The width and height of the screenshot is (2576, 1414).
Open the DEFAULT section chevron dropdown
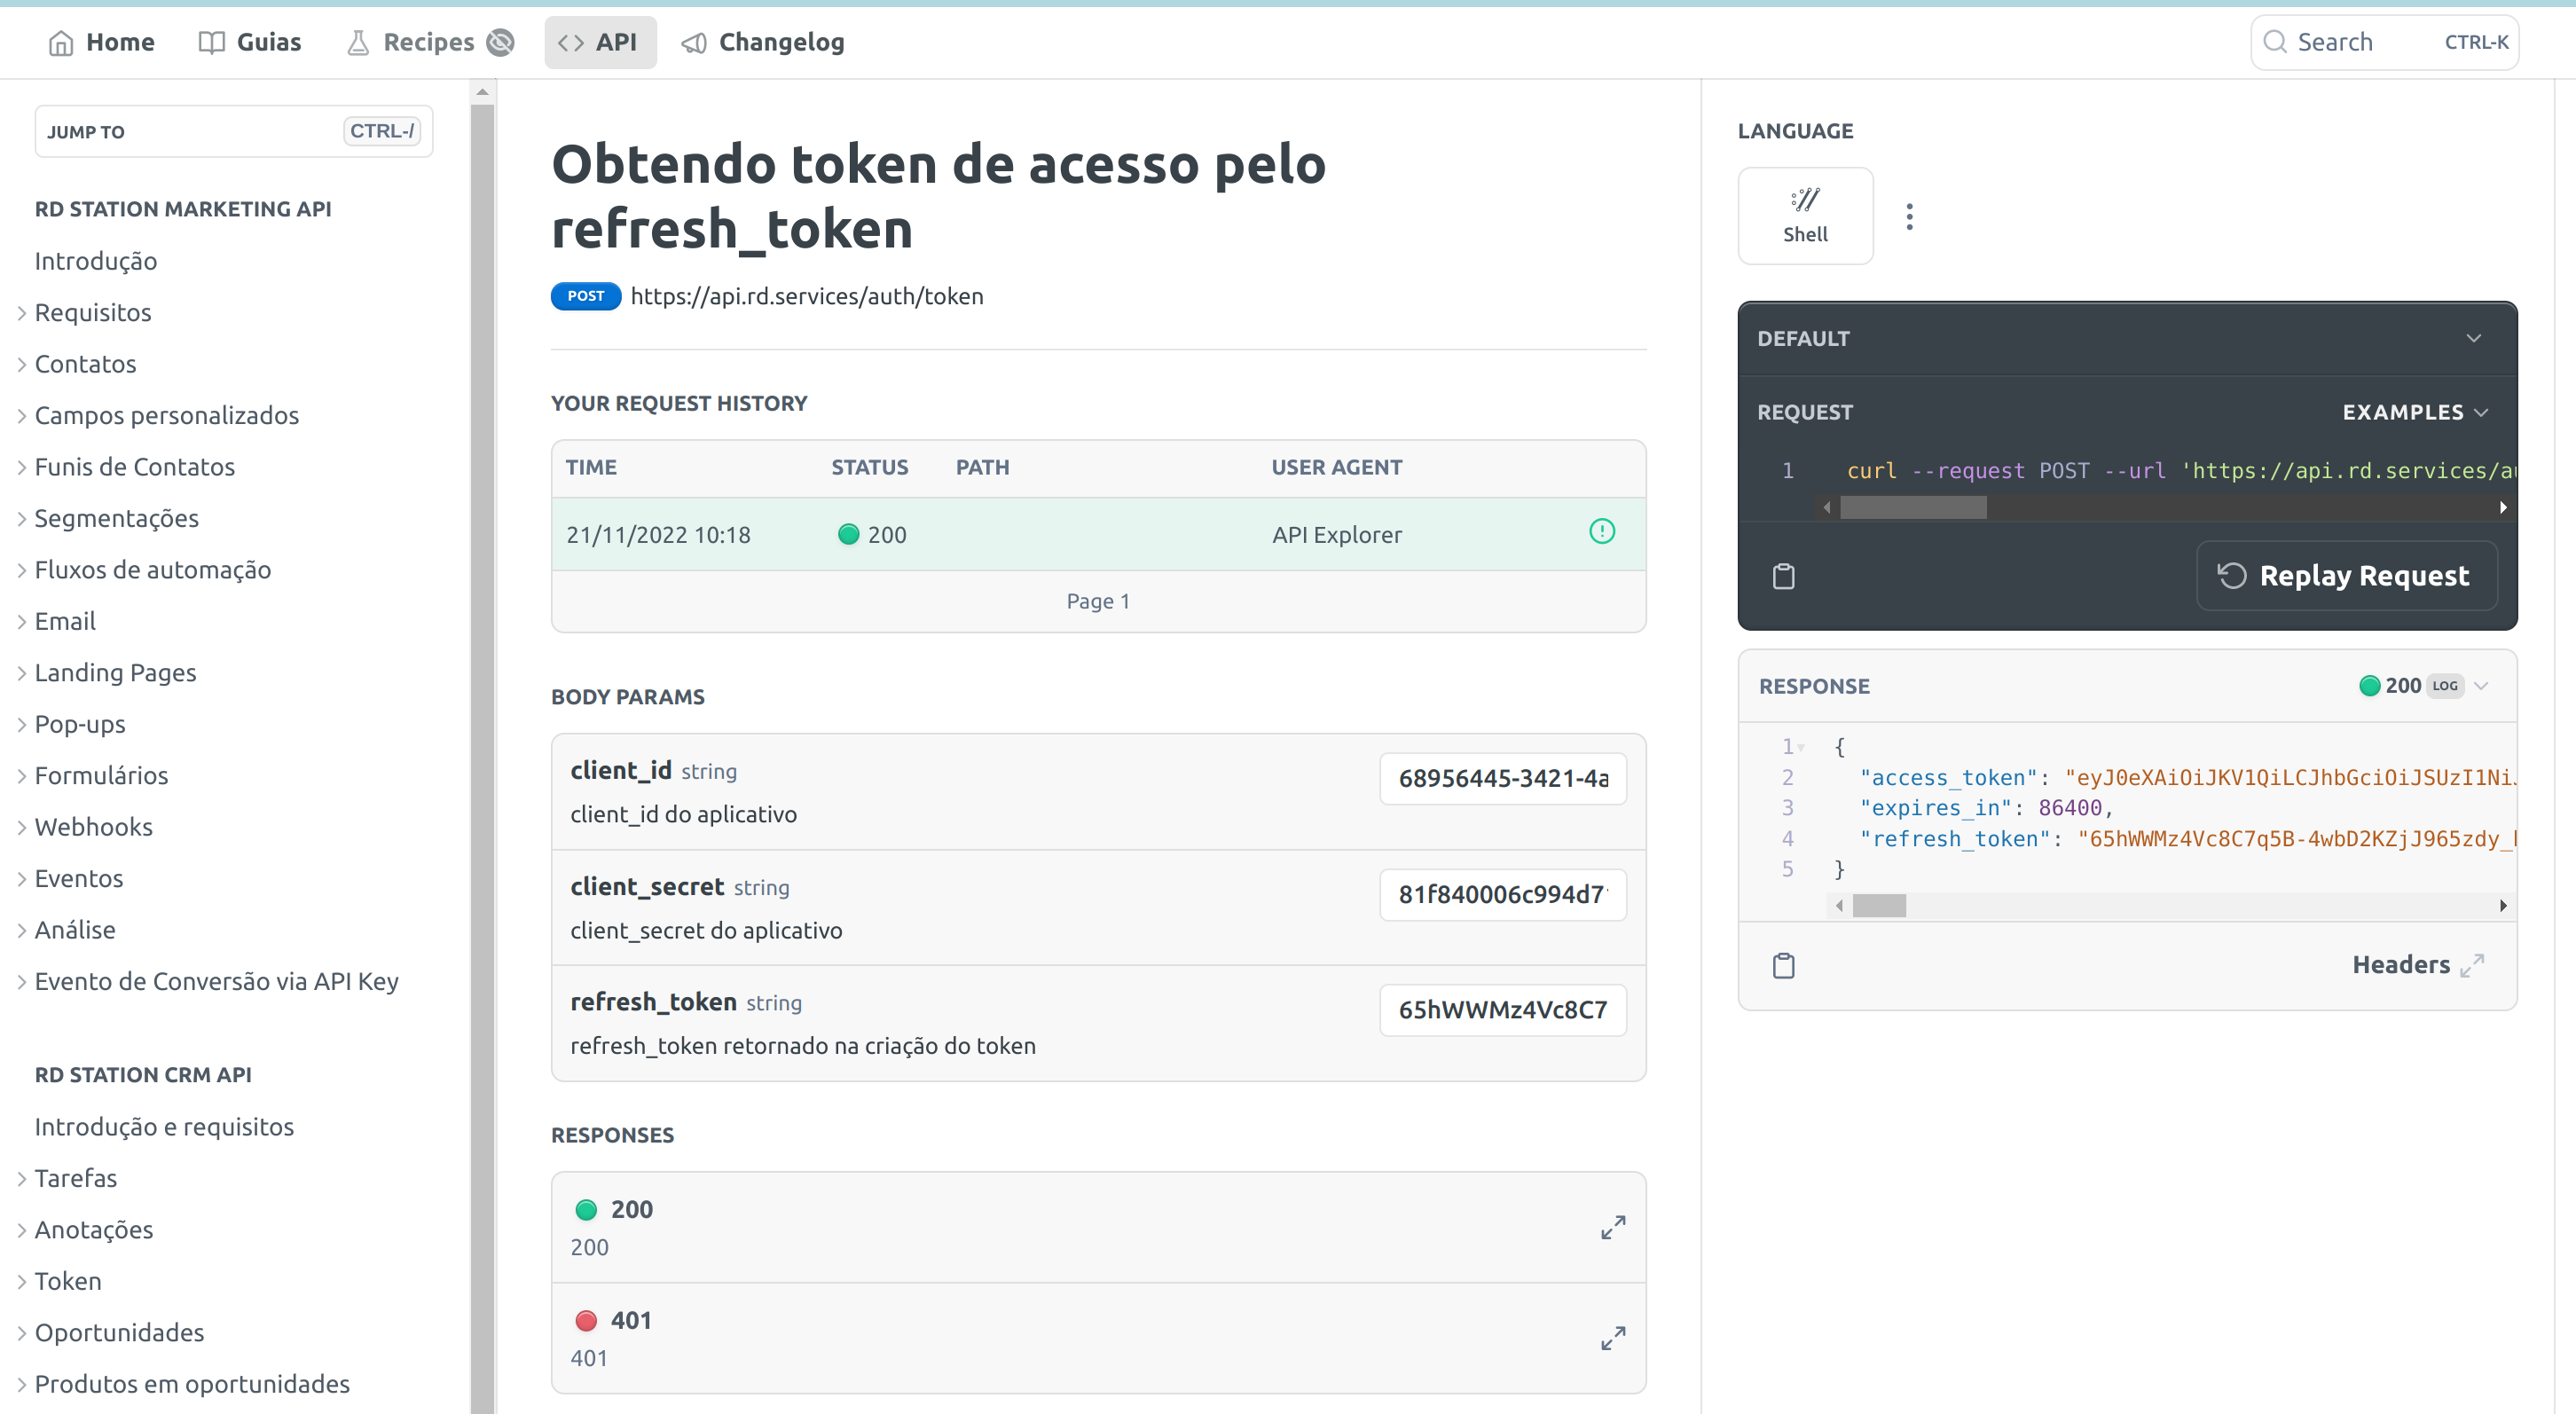2473,338
